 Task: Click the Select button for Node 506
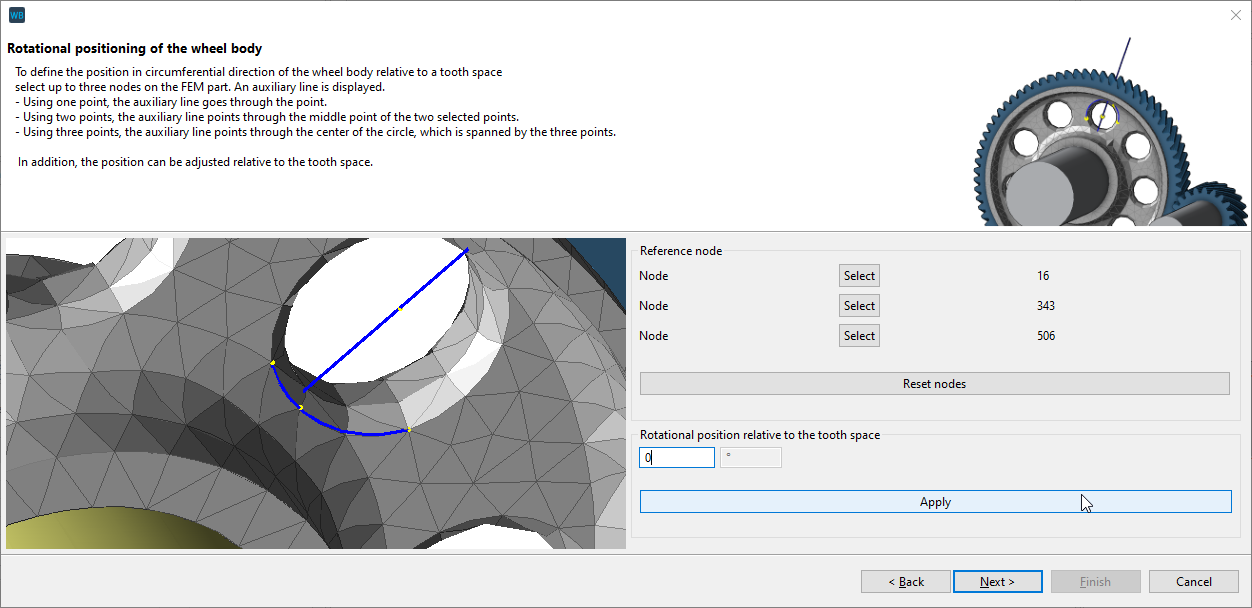coord(858,335)
